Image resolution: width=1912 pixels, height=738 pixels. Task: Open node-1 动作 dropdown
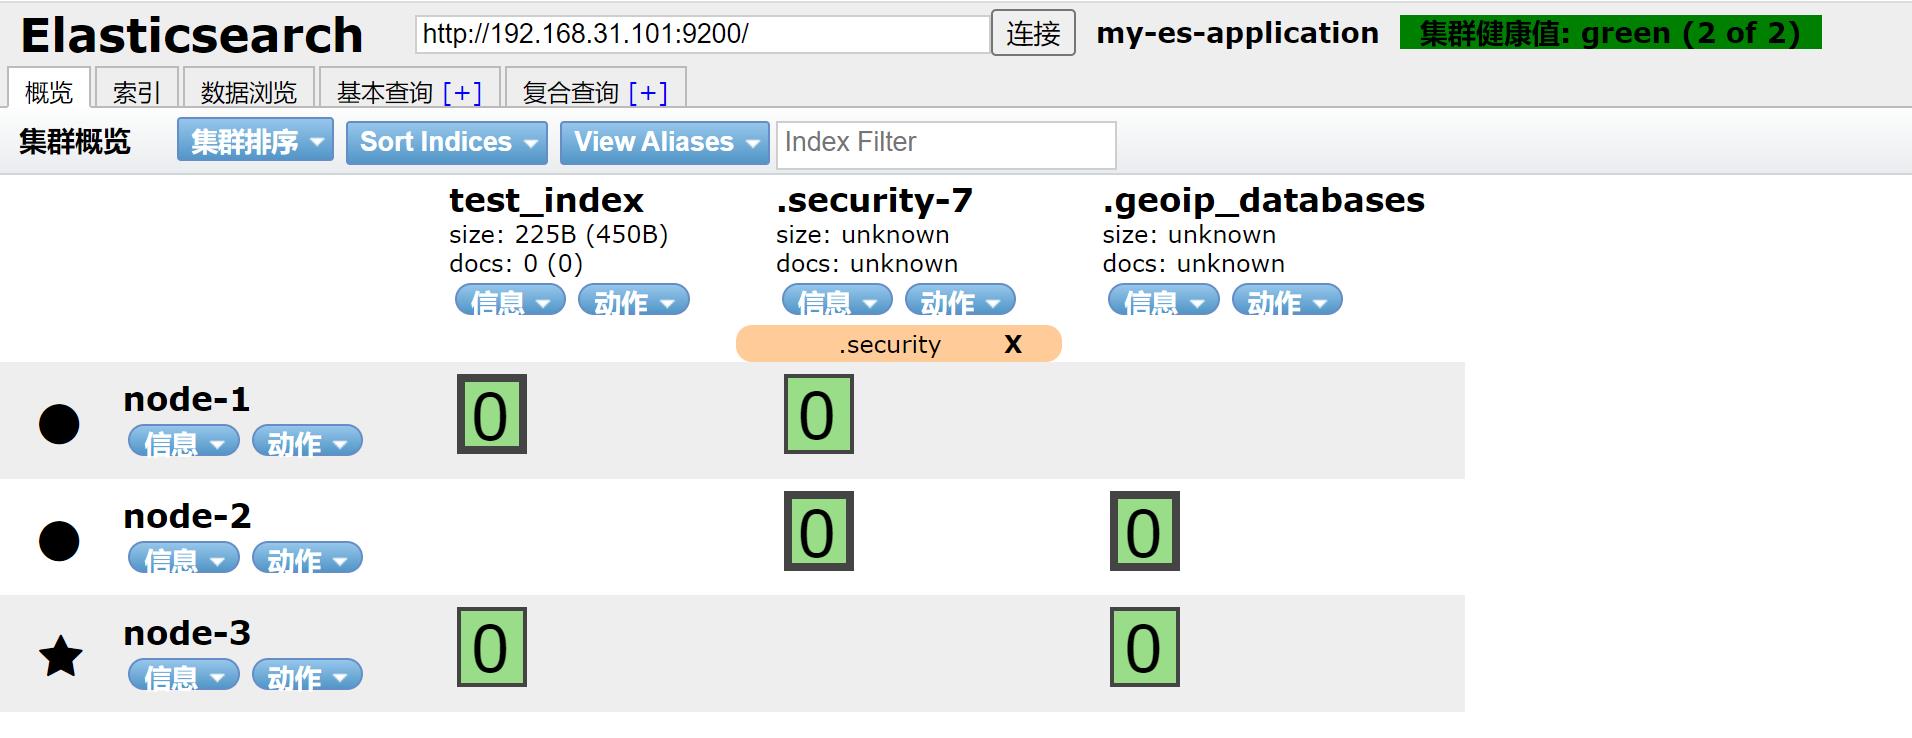click(307, 441)
